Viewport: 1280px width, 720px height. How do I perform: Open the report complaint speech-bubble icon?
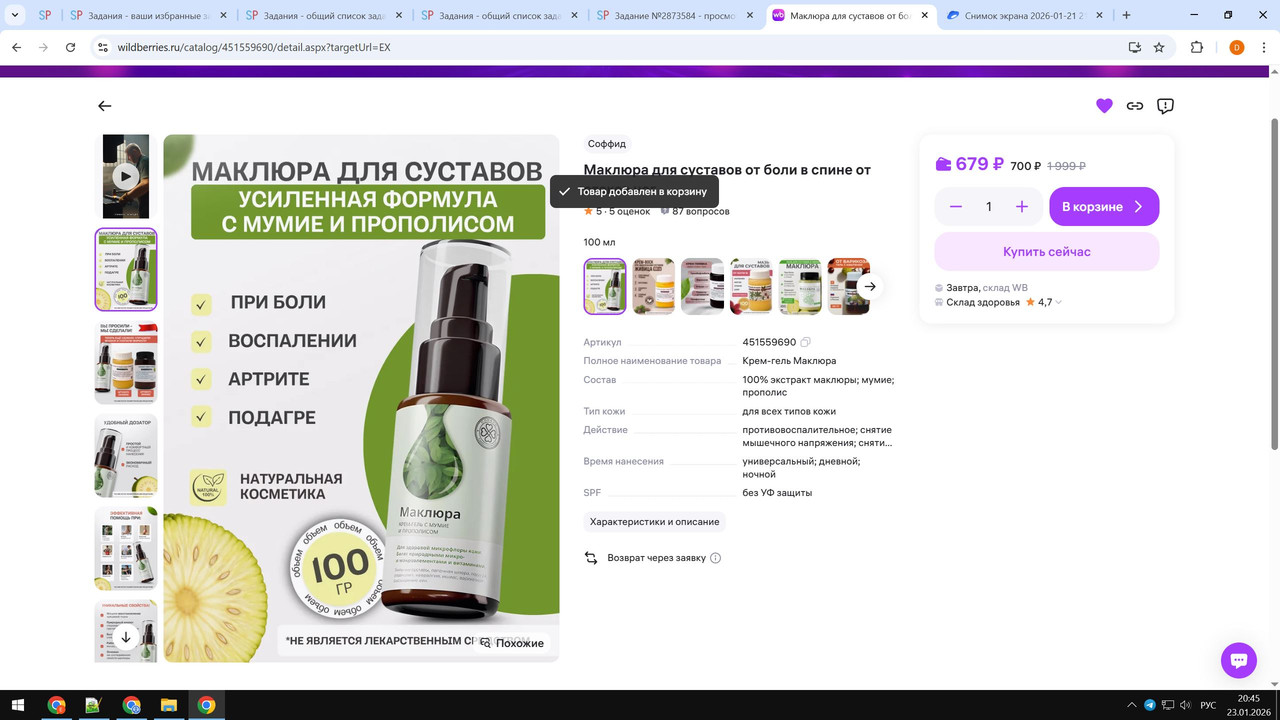pos(1165,106)
